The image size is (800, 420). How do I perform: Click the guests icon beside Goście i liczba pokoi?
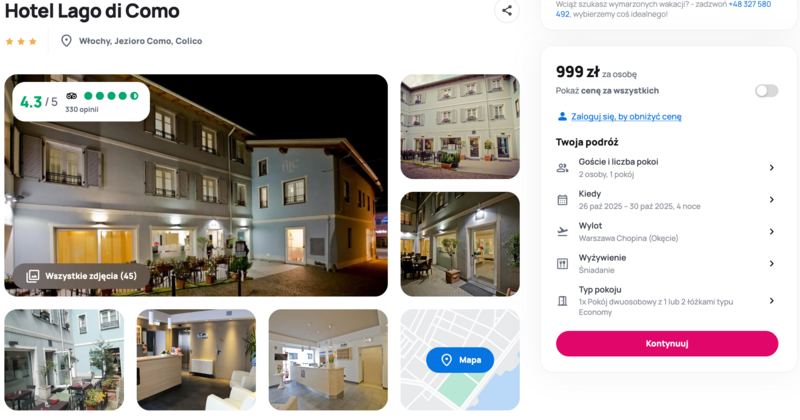[562, 168]
